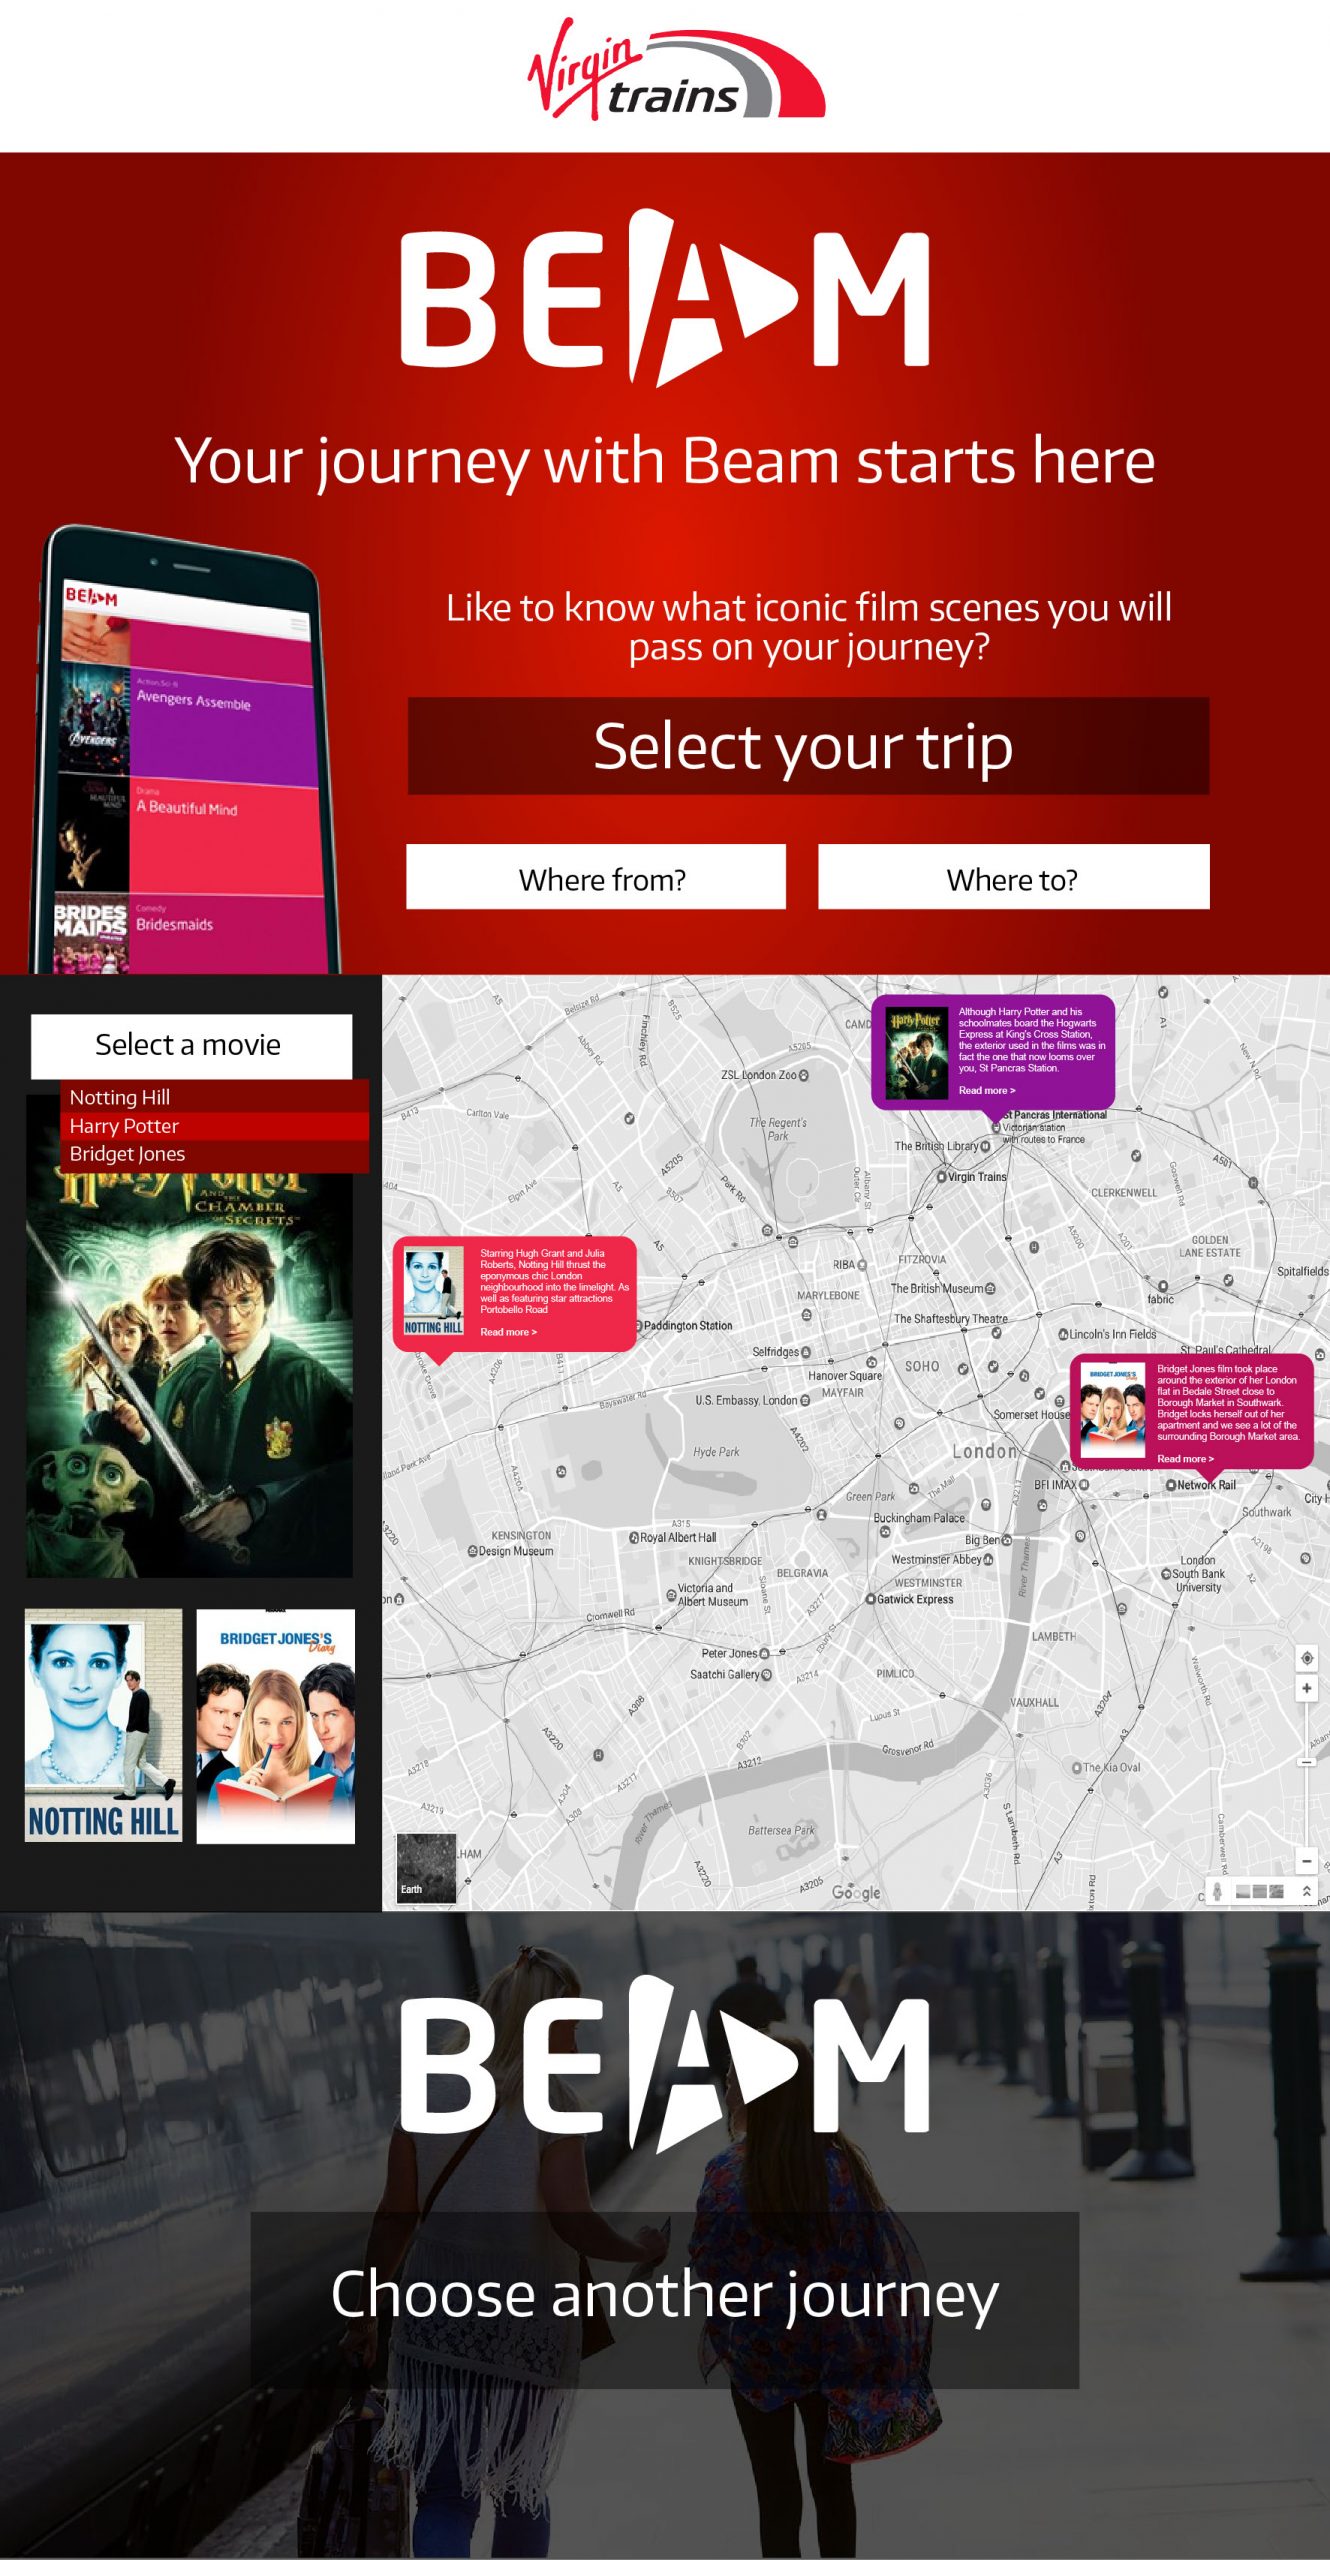Image resolution: width=1330 pixels, height=2560 pixels.
Task: Click the Selfridges map marker
Action: 806,1351
